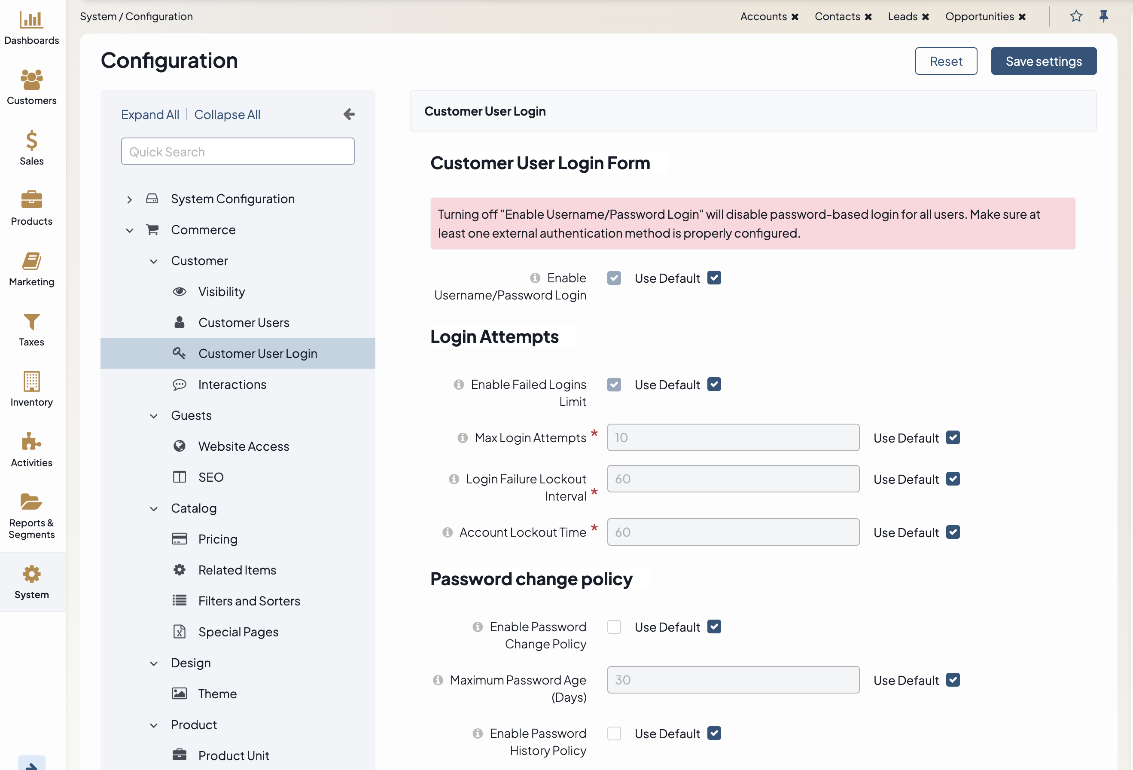This screenshot has width=1133, height=770.
Task: Collapse the configuration sidebar with arrow
Action: 349,114
